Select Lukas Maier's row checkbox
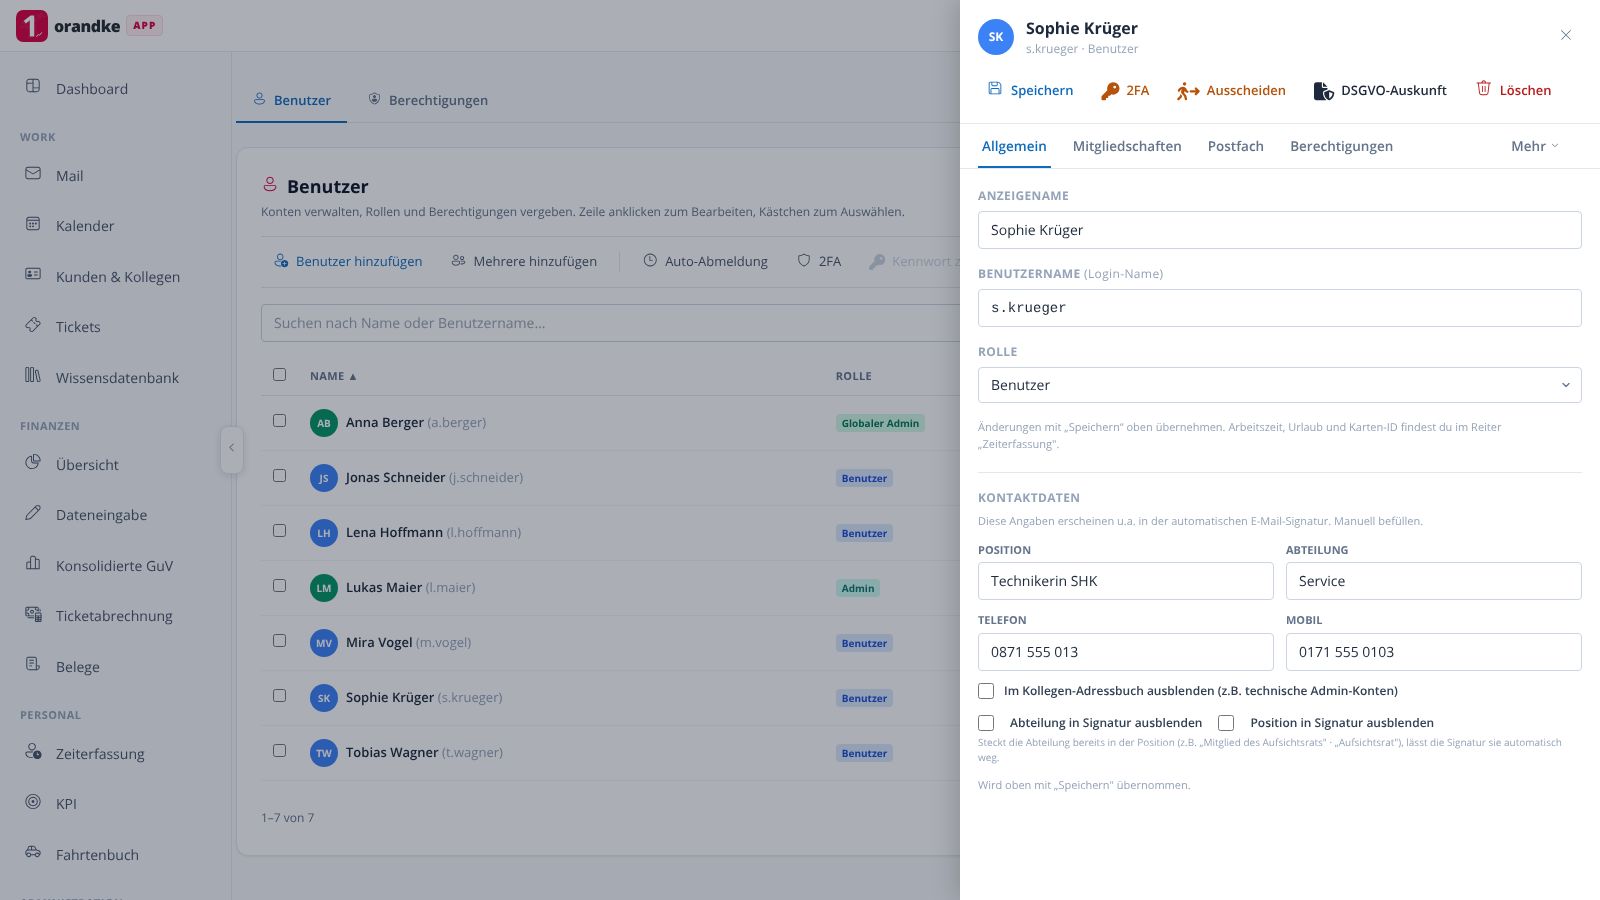Viewport: 1600px width, 900px height. coord(279,586)
